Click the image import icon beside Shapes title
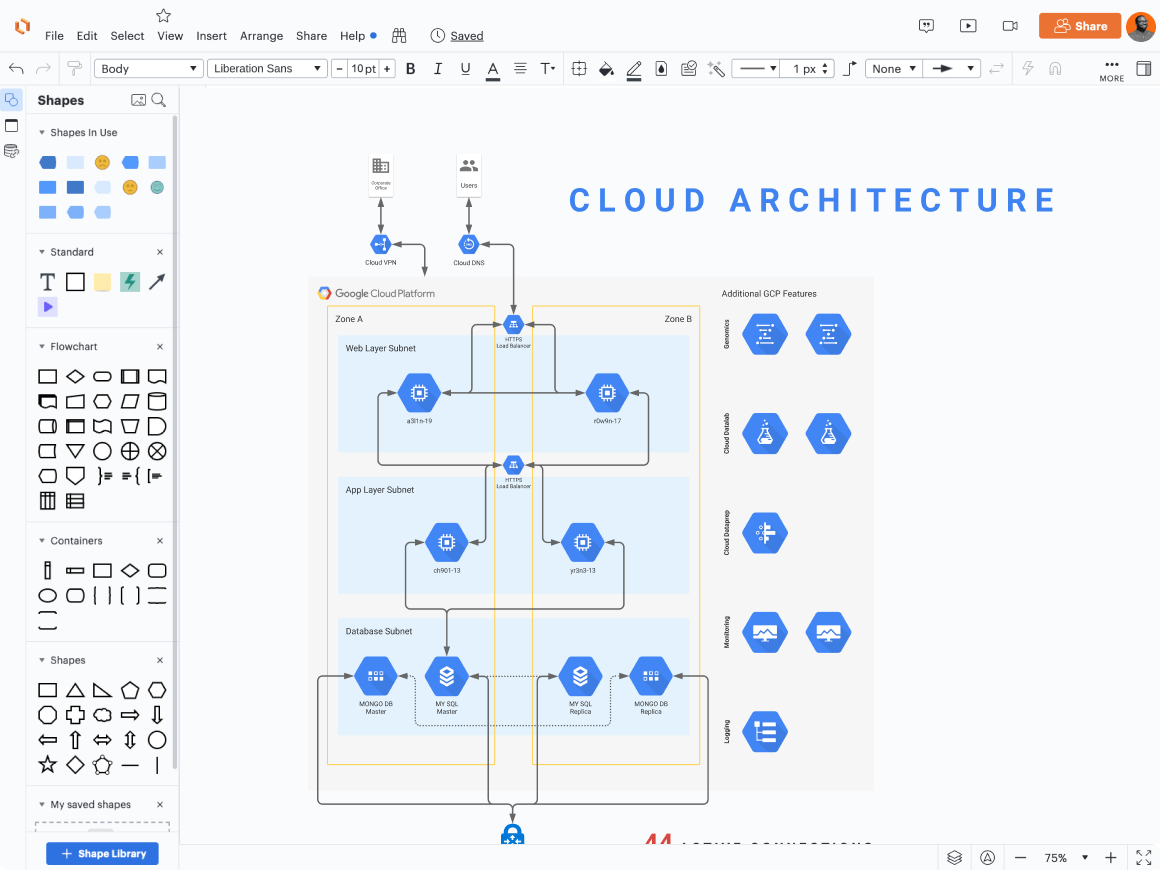1160x870 pixels. [x=137, y=99]
